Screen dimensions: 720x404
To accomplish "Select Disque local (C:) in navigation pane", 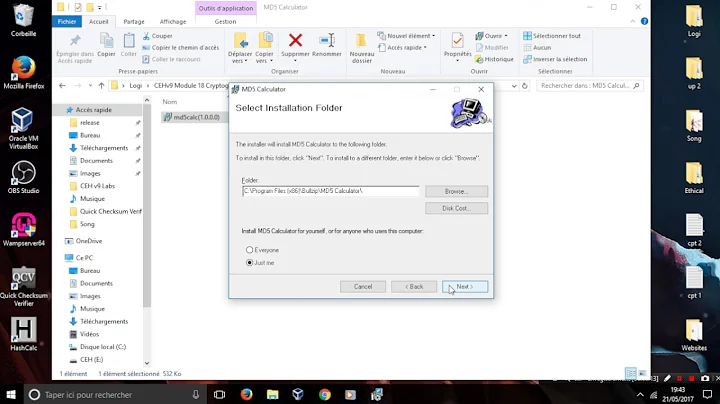I will click(103, 347).
